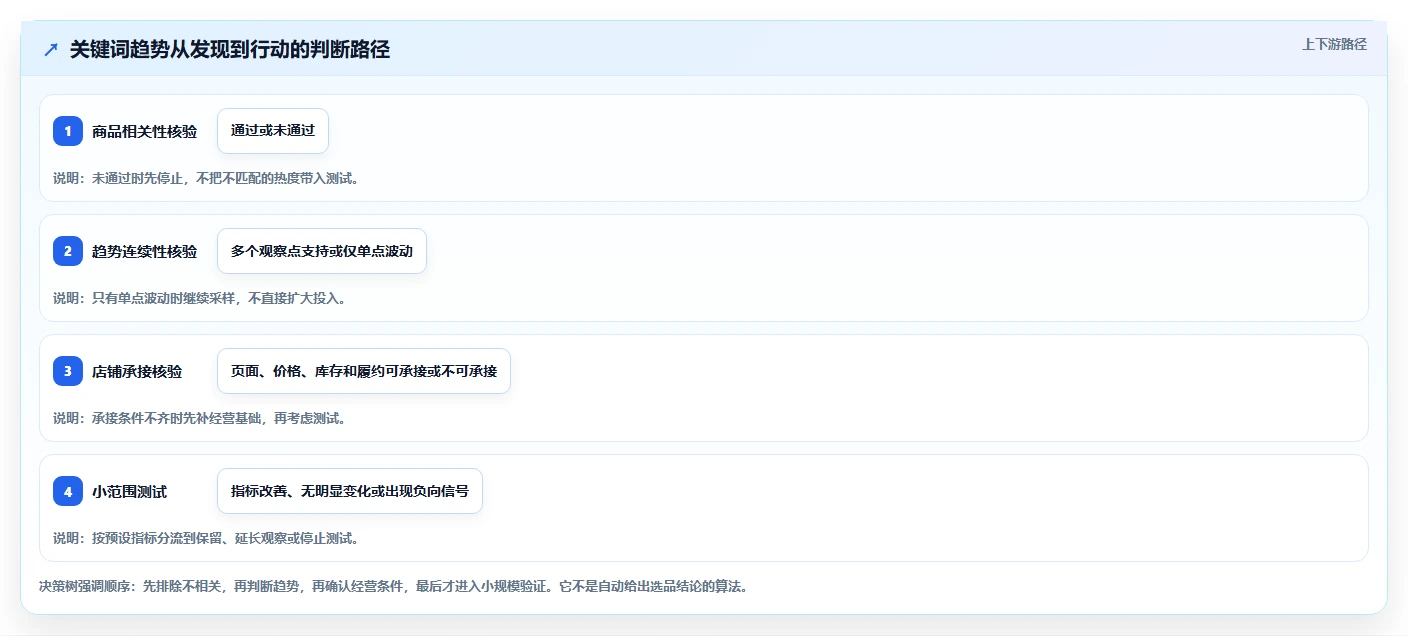Click the step 3 number badge
1408x636 pixels.
68,371
